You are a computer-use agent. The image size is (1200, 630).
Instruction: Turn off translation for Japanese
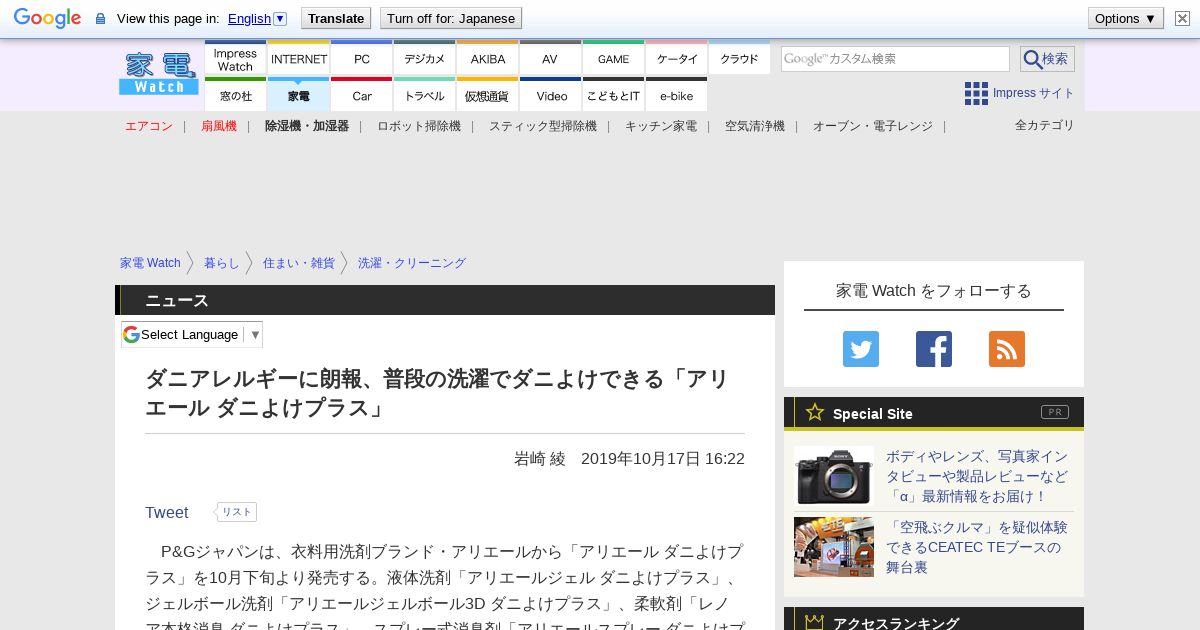pyautogui.click(x=451, y=18)
